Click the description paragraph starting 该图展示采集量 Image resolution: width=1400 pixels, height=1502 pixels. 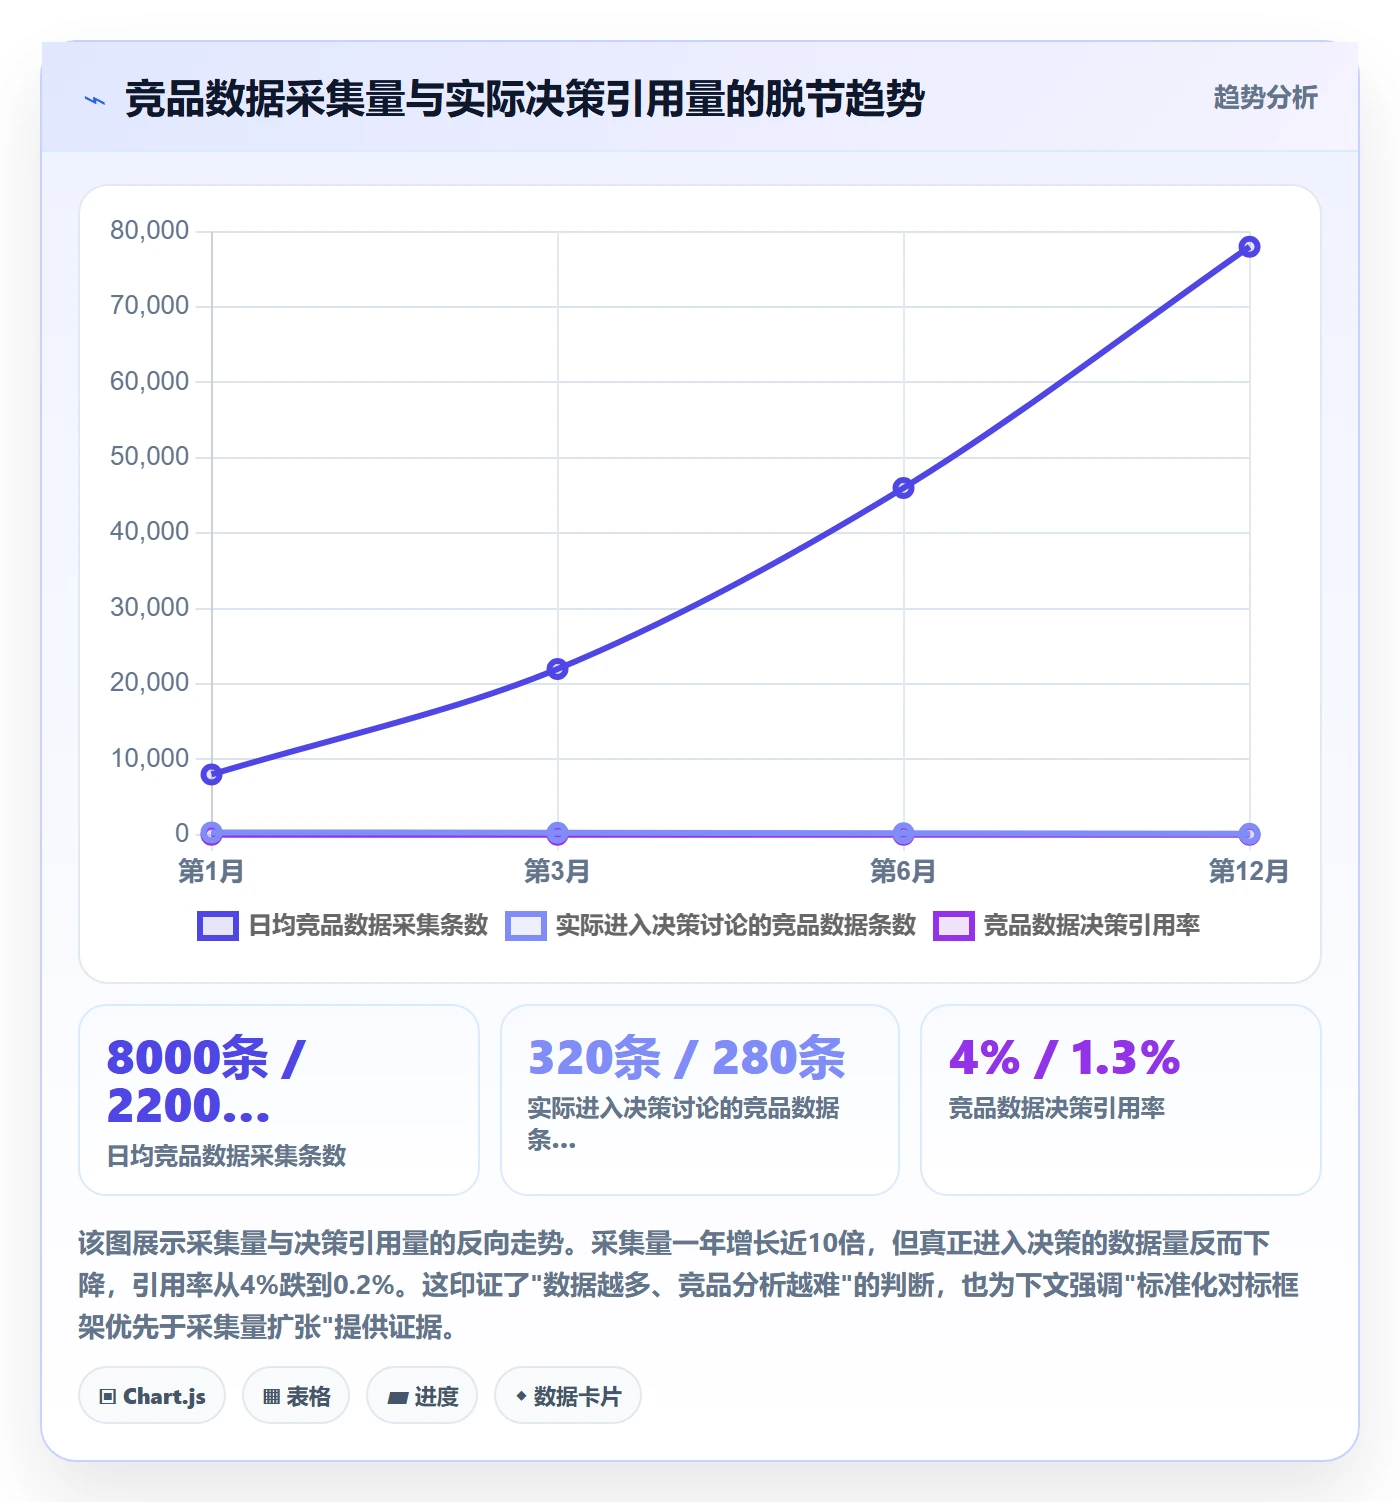pos(689,1285)
